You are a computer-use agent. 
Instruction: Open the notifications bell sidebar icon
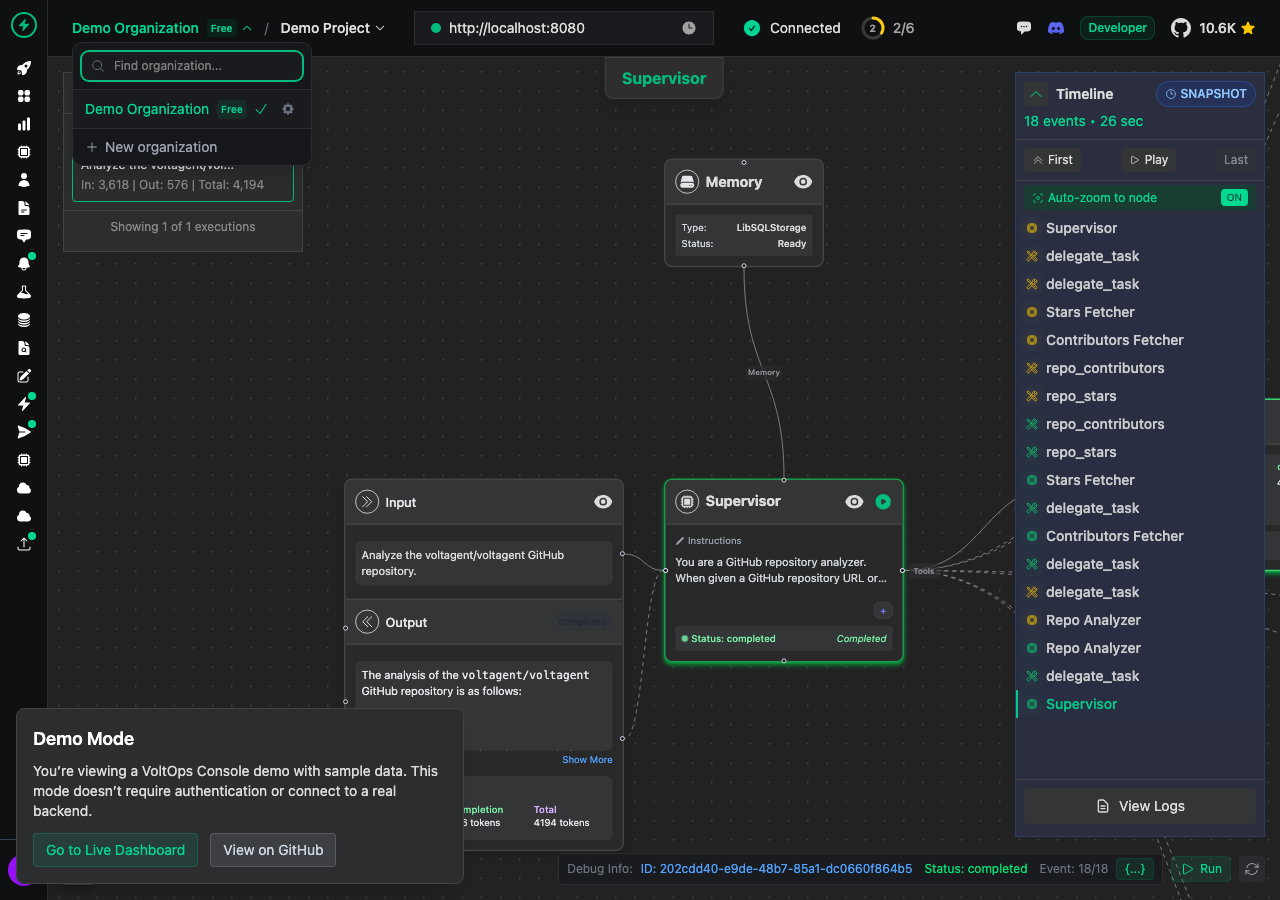(x=24, y=264)
